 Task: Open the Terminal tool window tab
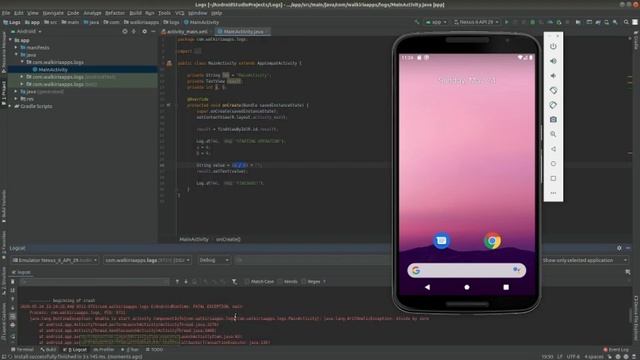coord(22,349)
